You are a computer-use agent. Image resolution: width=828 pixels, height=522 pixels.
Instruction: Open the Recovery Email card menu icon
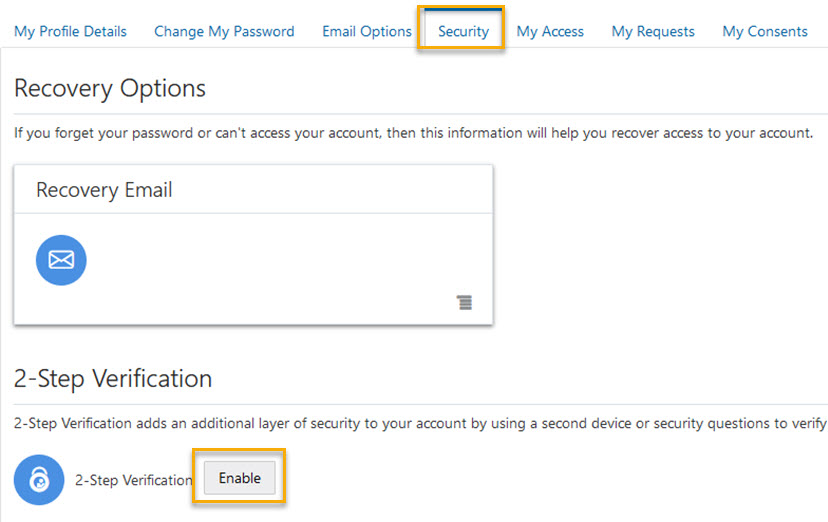coord(465,302)
